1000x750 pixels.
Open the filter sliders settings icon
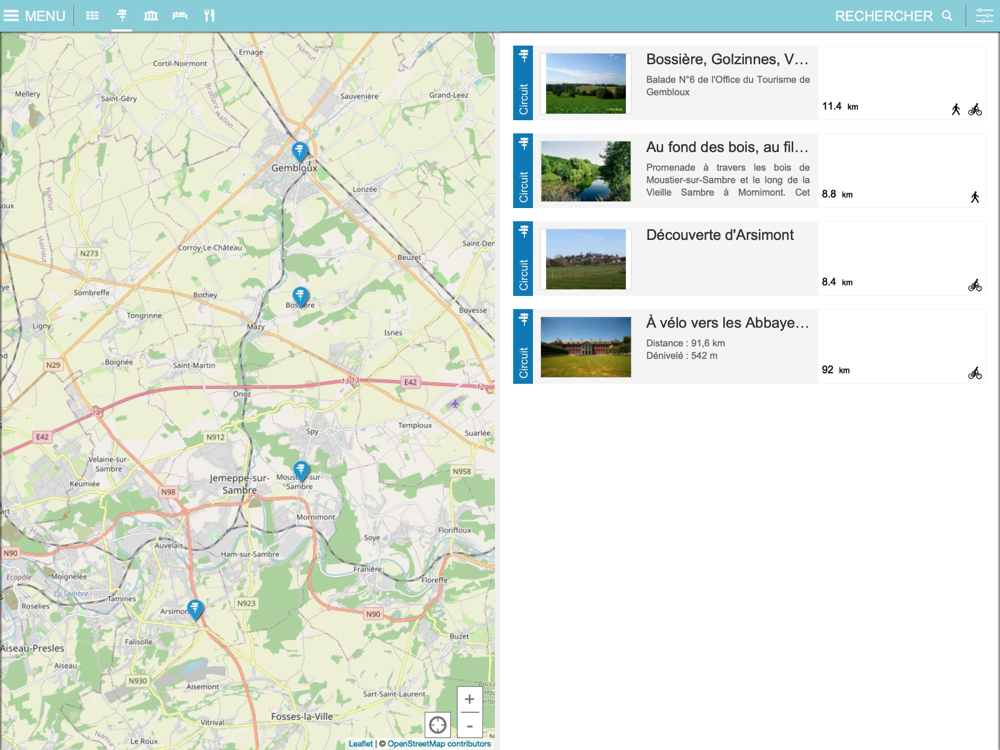[984, 15]
